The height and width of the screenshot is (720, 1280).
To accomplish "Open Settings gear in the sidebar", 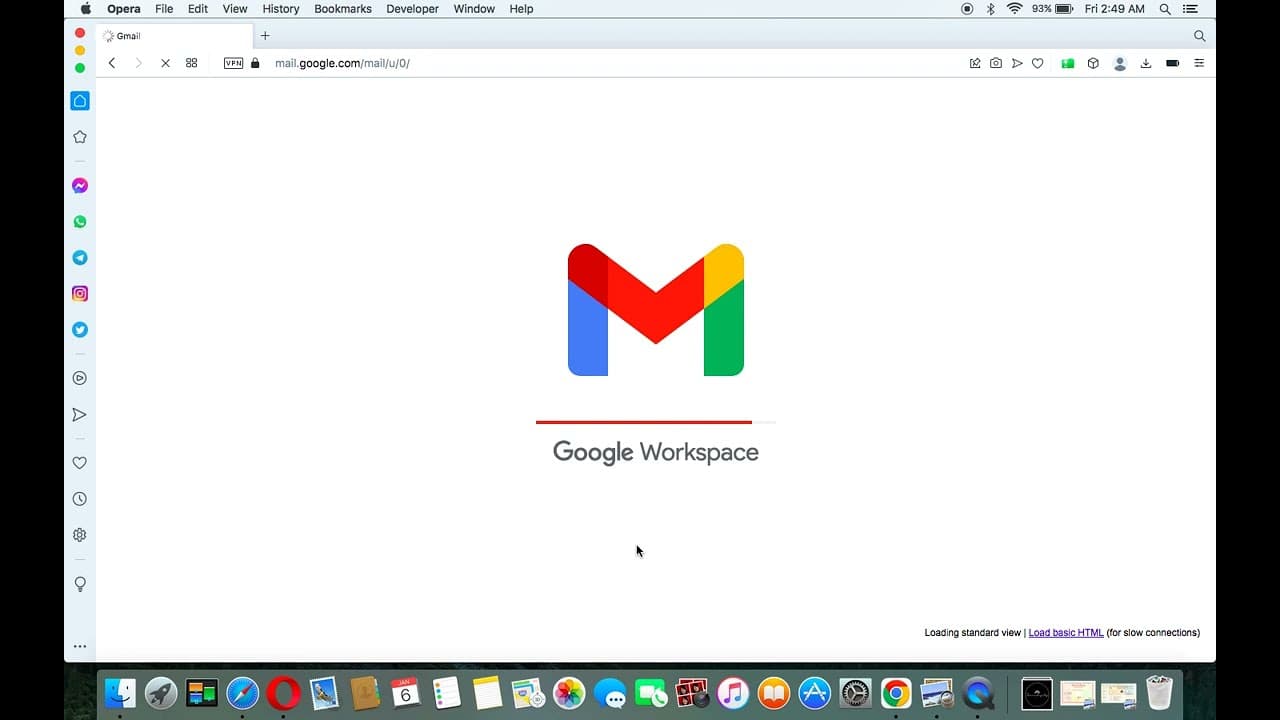I will (x=80, y=535).
